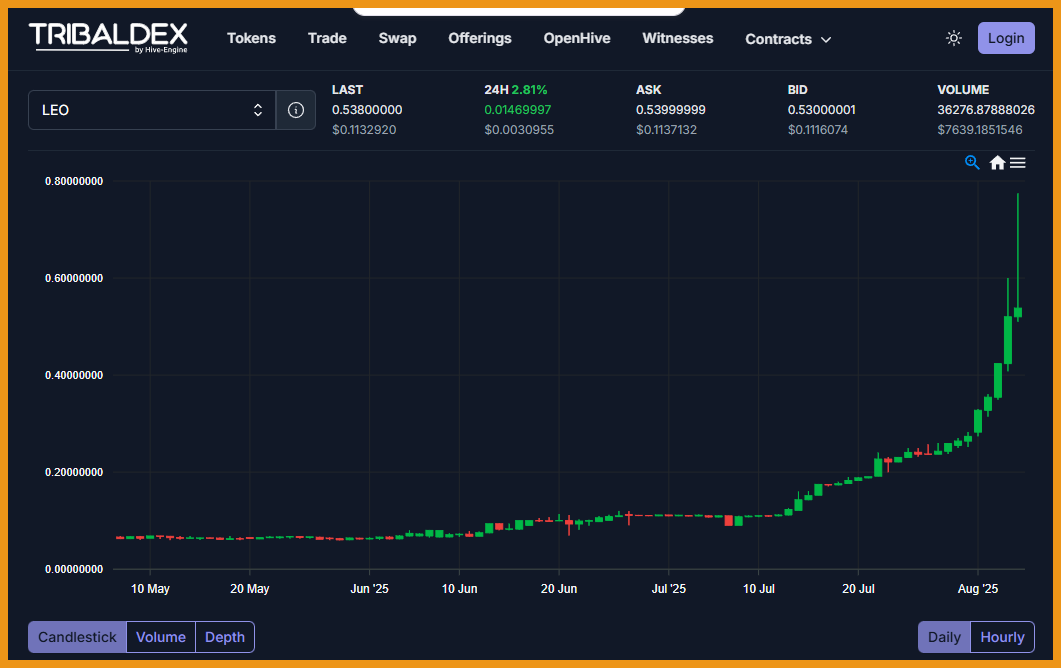Screen dimensions: 1061x668
Task: Click the BID value 0.53000001
Action: [x=821, y=110]
